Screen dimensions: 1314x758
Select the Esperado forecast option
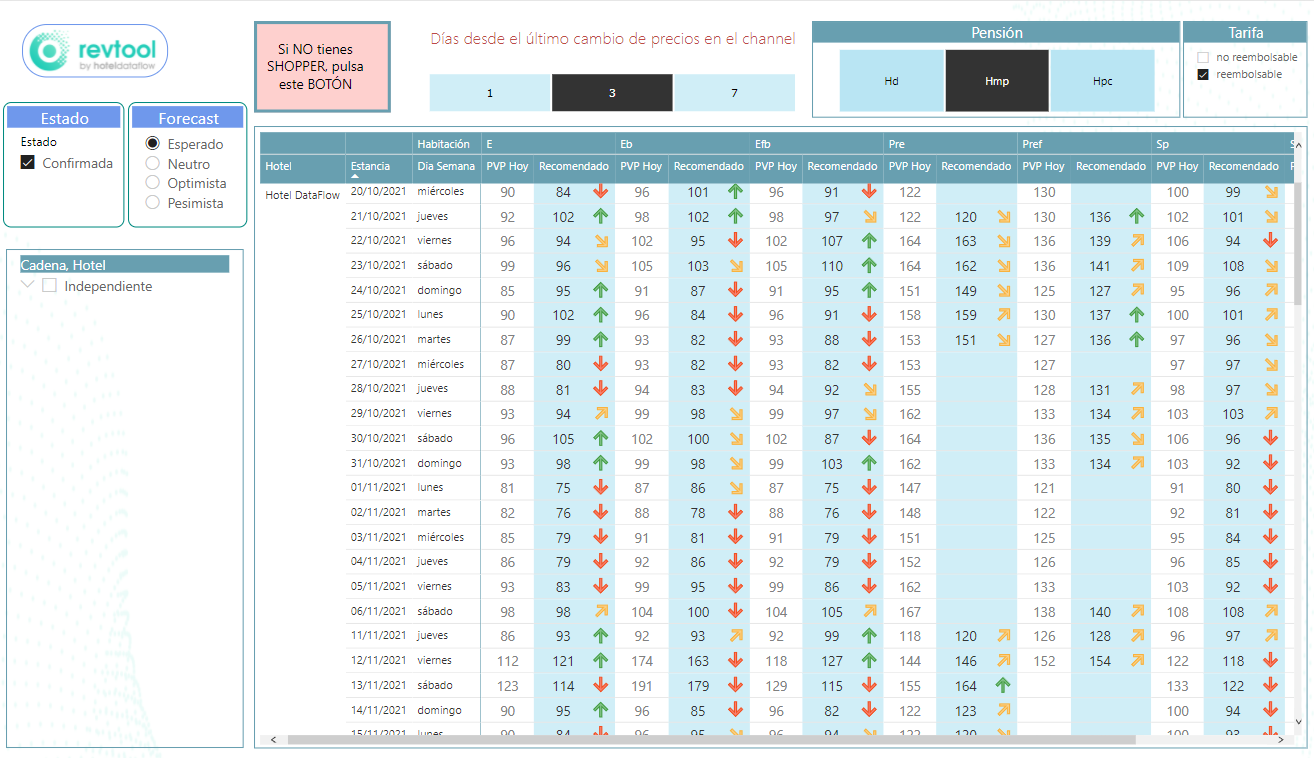pos(152,144)
